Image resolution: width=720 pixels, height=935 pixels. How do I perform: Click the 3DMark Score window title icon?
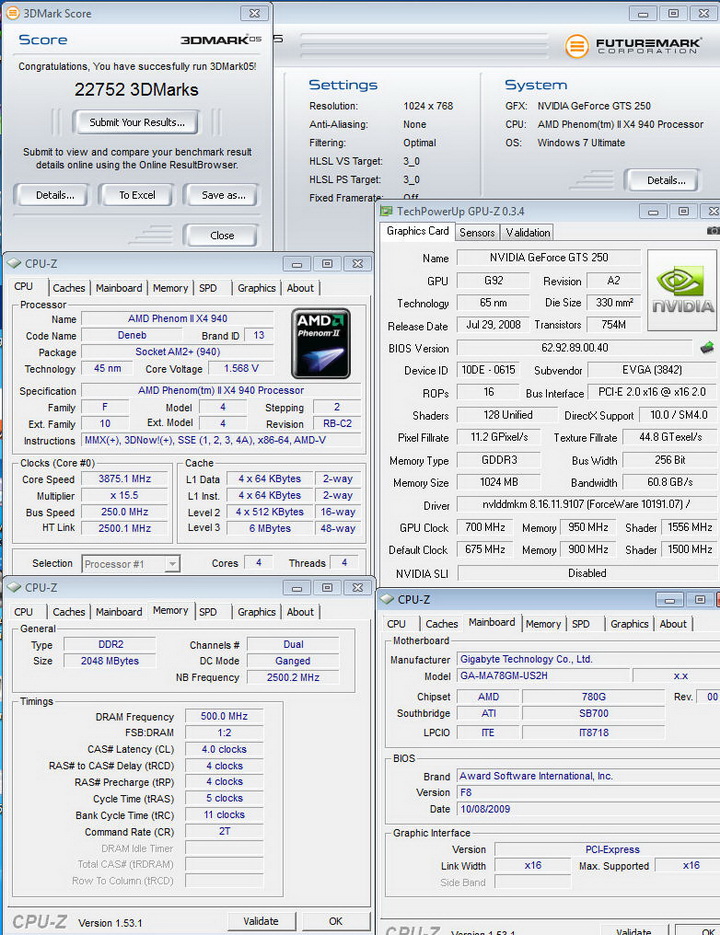[12, 13]
